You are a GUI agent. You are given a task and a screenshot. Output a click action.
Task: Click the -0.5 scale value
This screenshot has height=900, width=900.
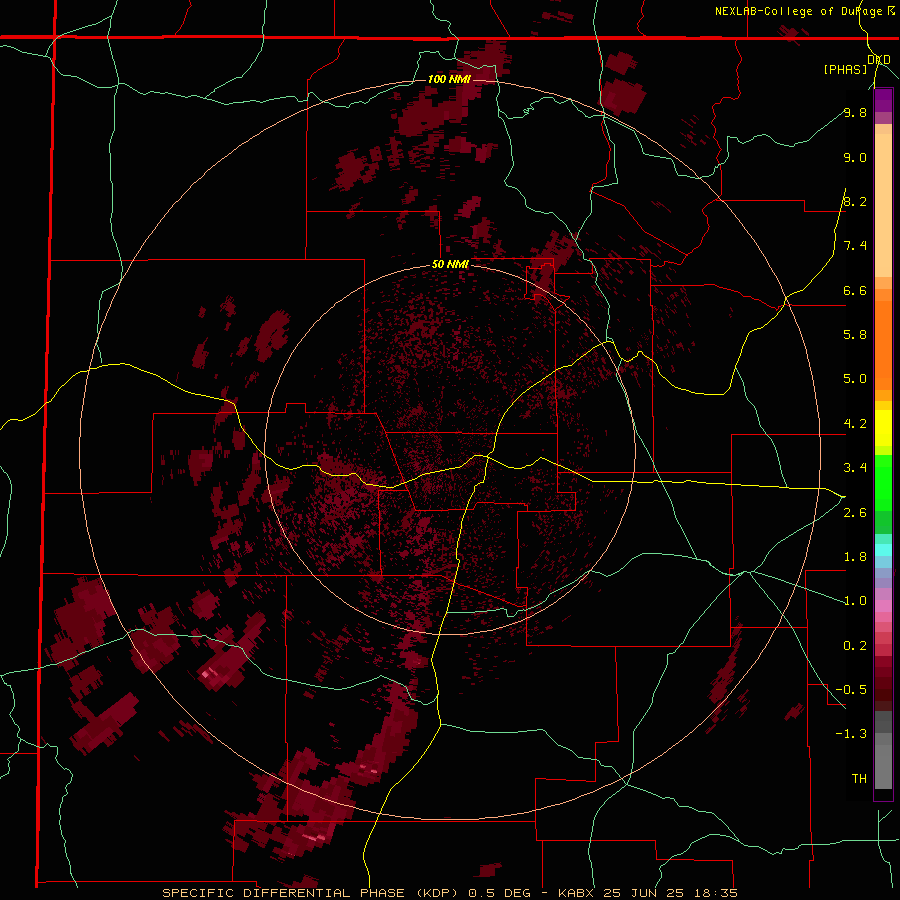pos(851,689)
